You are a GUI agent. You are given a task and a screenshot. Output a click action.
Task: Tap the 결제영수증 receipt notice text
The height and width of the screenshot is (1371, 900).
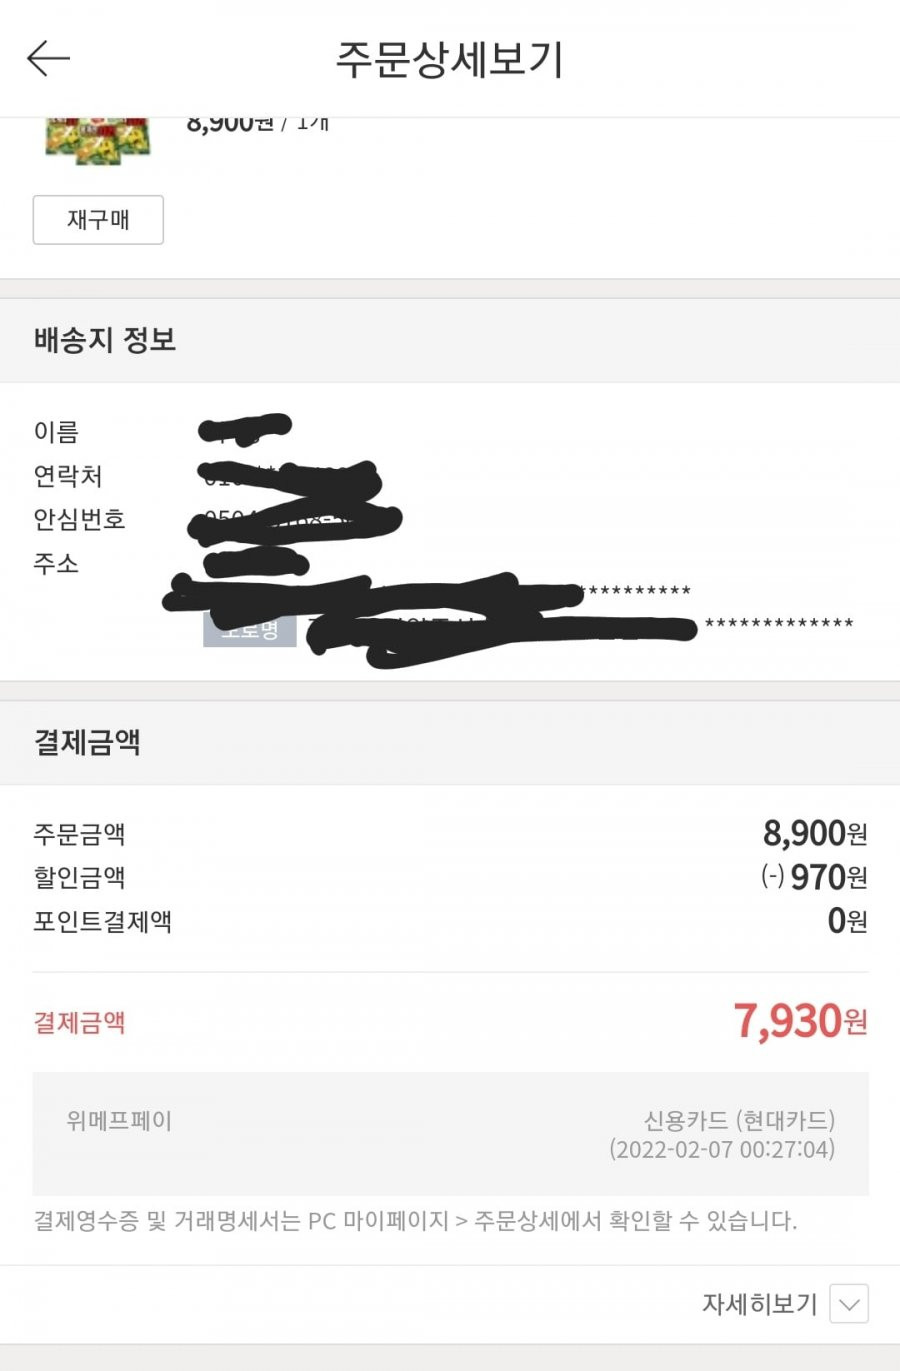pyautogui.click(x=415, y=1221)
